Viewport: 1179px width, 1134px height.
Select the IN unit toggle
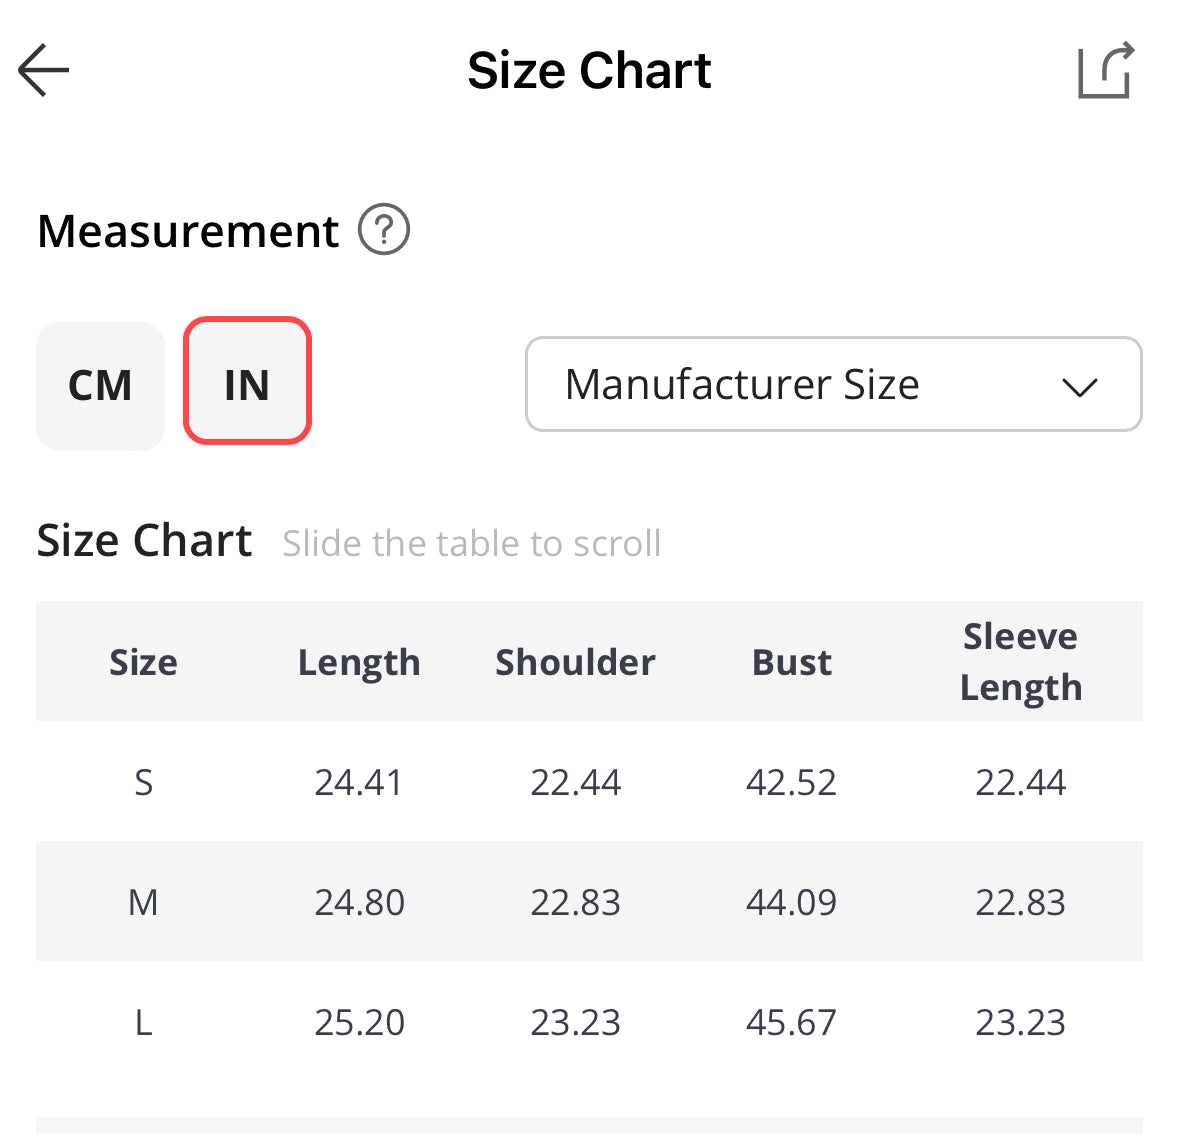[x=247, y=381]
